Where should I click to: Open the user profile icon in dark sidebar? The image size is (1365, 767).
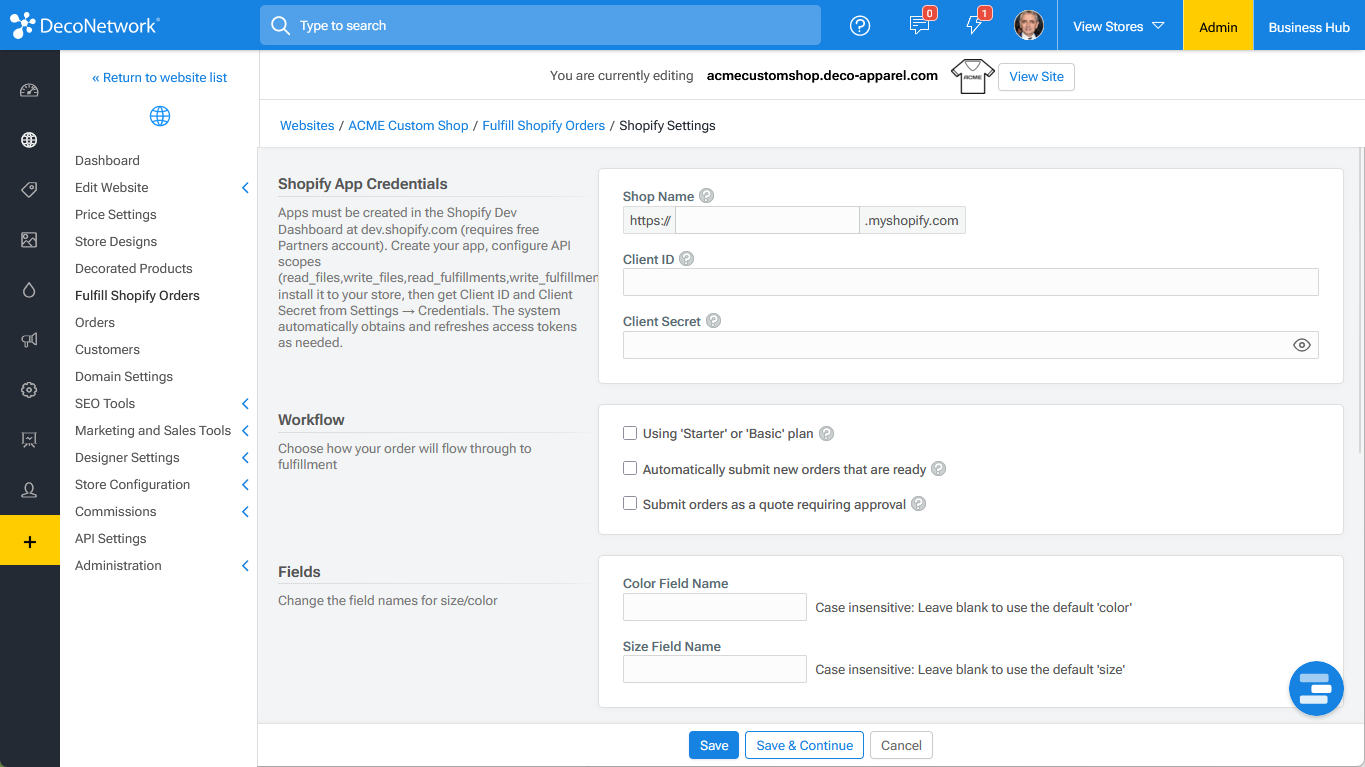pyautogui.click(x=29, y=490)
